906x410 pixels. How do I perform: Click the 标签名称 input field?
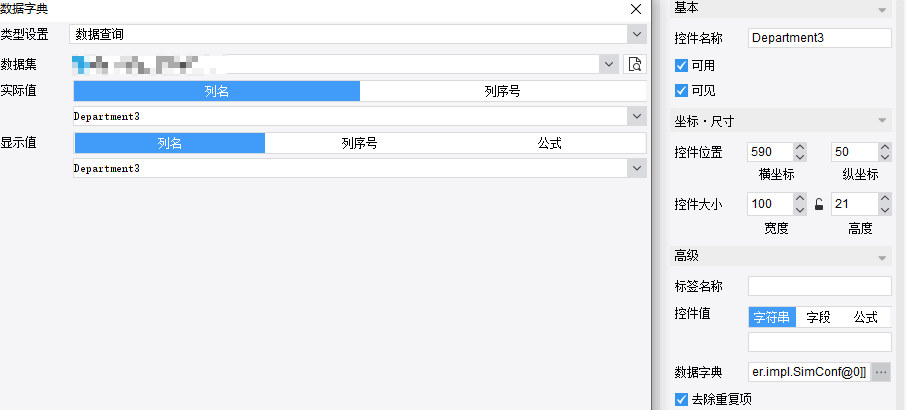(819, 286)
